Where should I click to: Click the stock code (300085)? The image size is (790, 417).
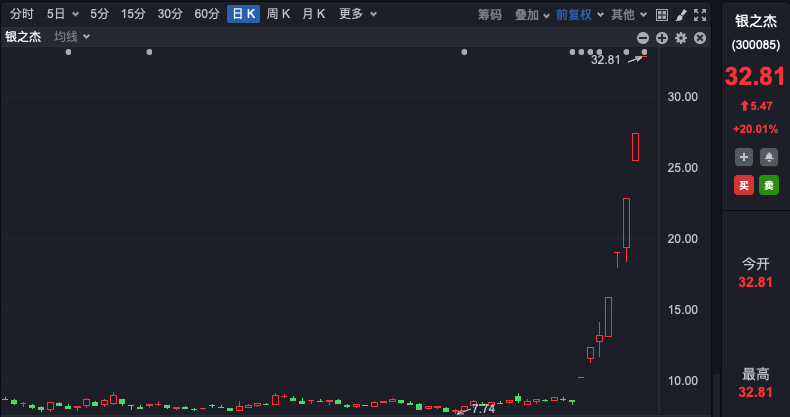pos(756,45)
